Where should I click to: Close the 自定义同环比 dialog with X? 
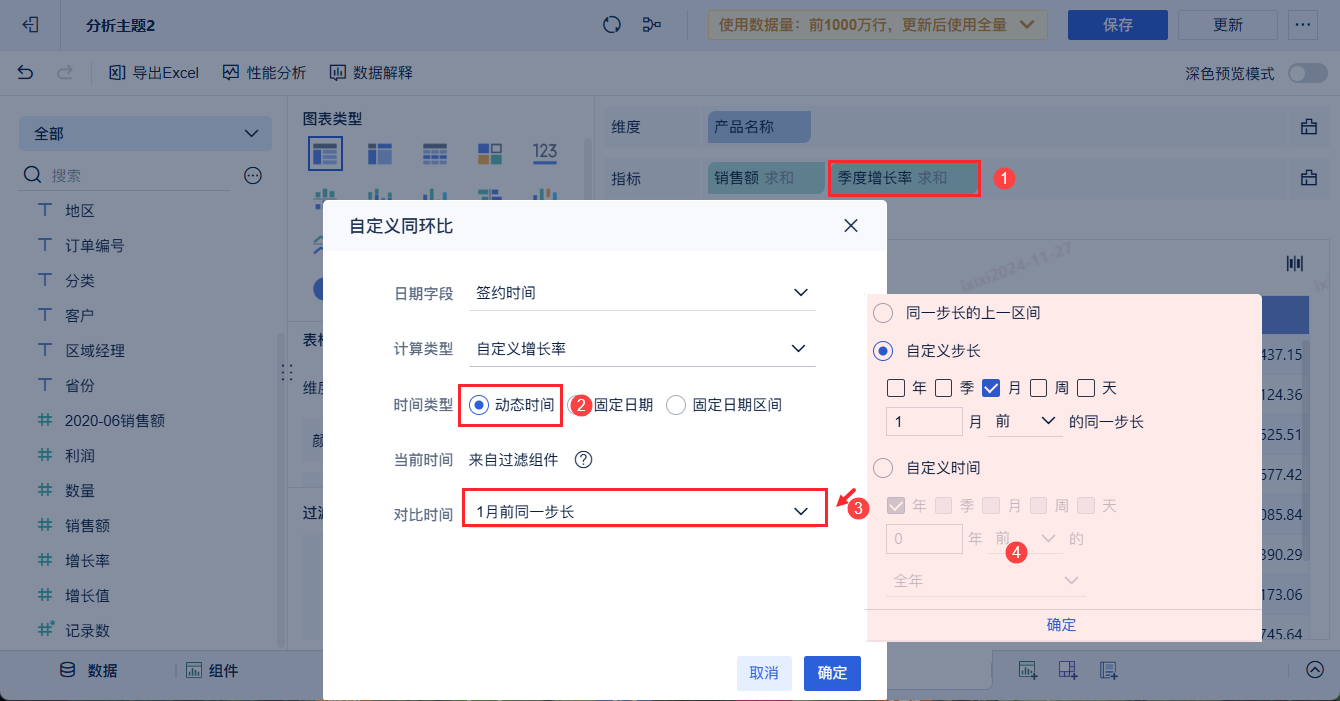pos(851,226)
